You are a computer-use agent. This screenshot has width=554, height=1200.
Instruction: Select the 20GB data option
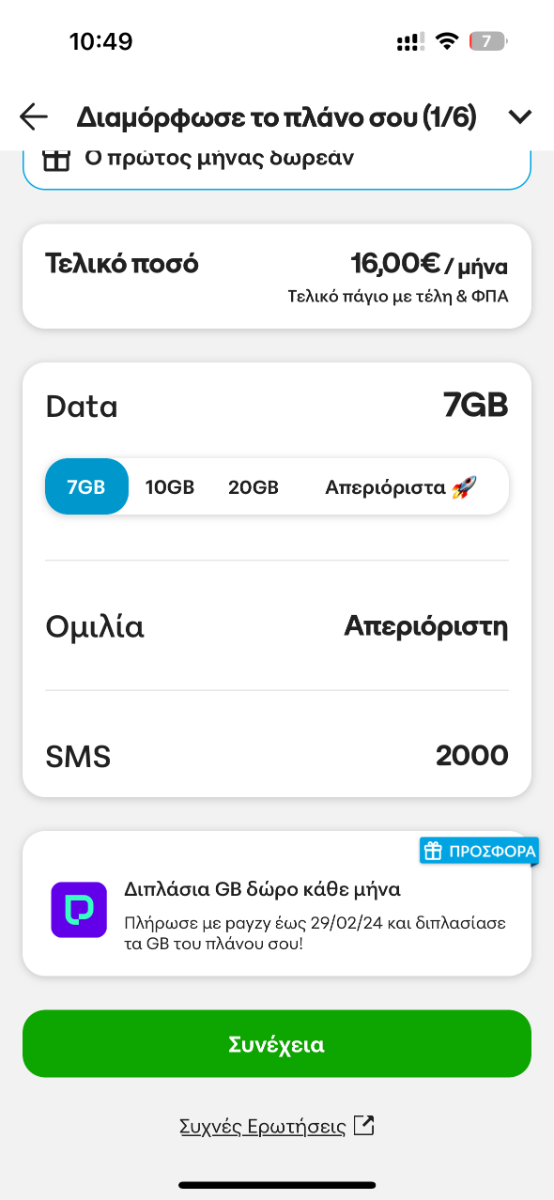(x=253, y=487)
